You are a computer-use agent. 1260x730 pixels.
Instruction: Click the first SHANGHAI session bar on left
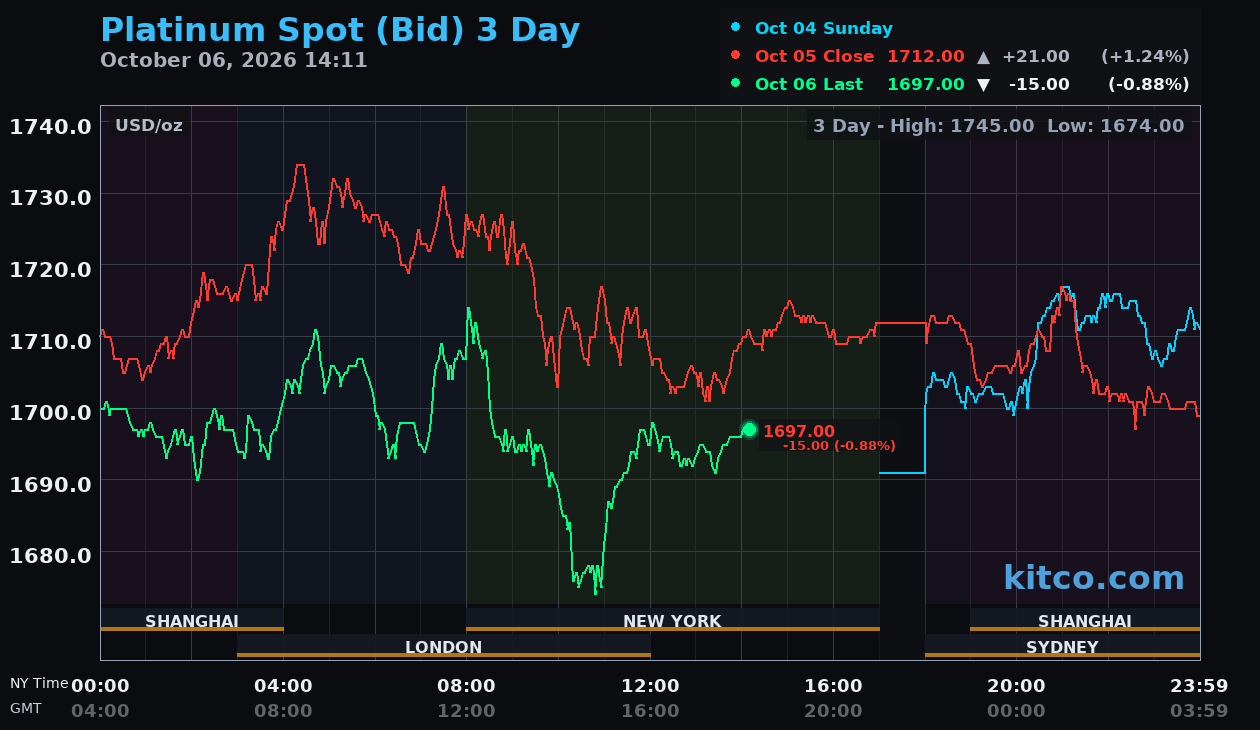[192, 620]
